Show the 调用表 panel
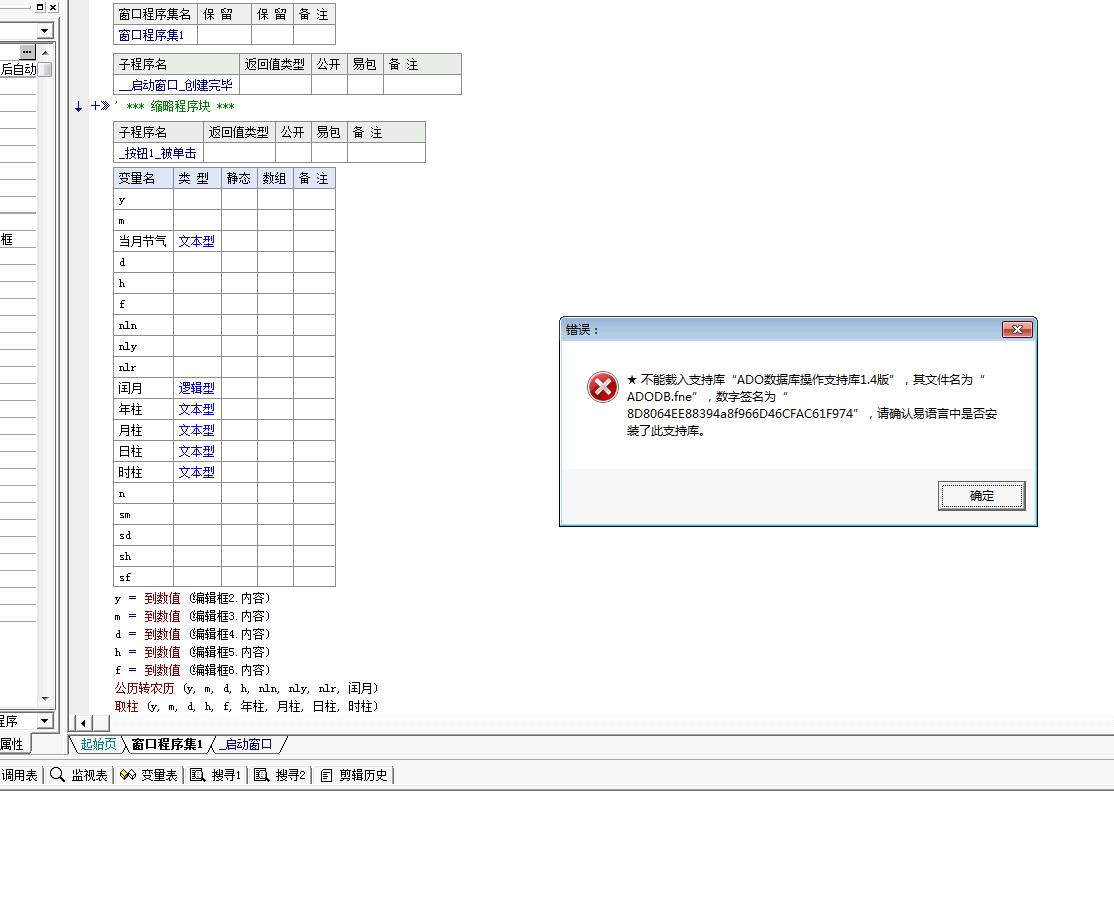The height and width of the screenshot is (915, 1114). pos(19,775)
